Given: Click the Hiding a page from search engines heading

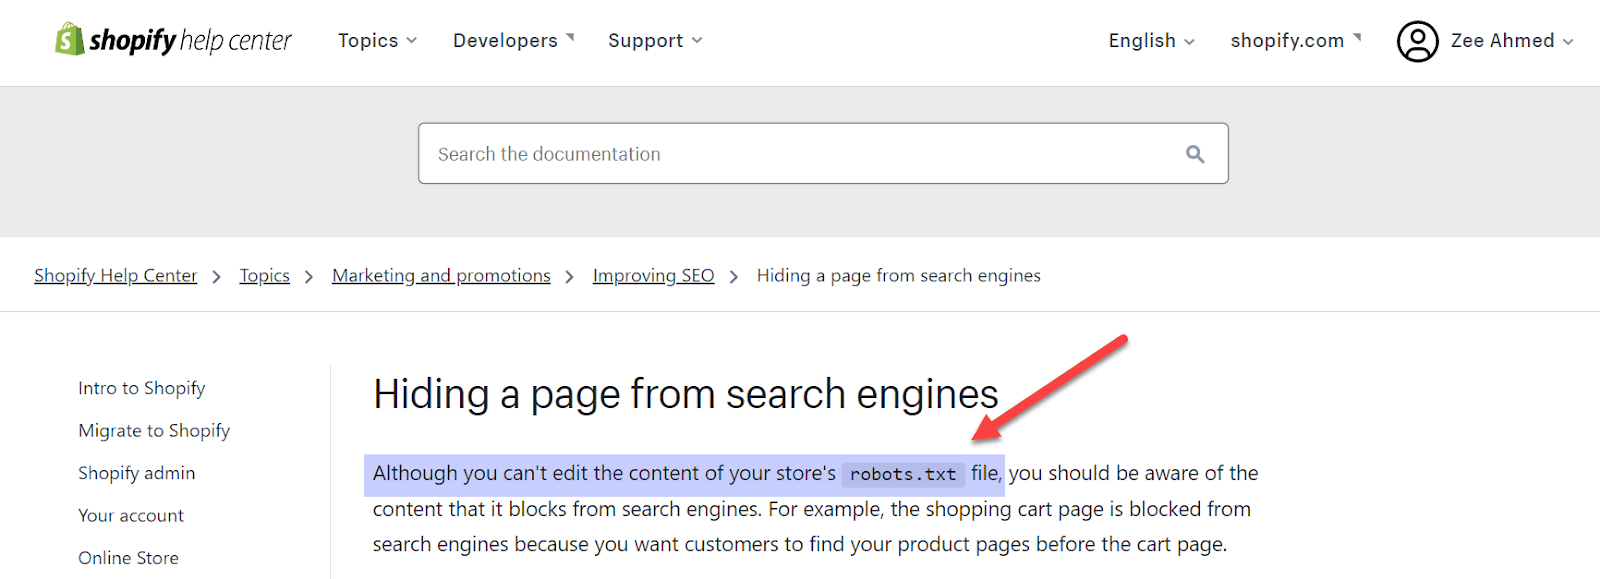Looking at the screenshot, I should coord(686,395).
